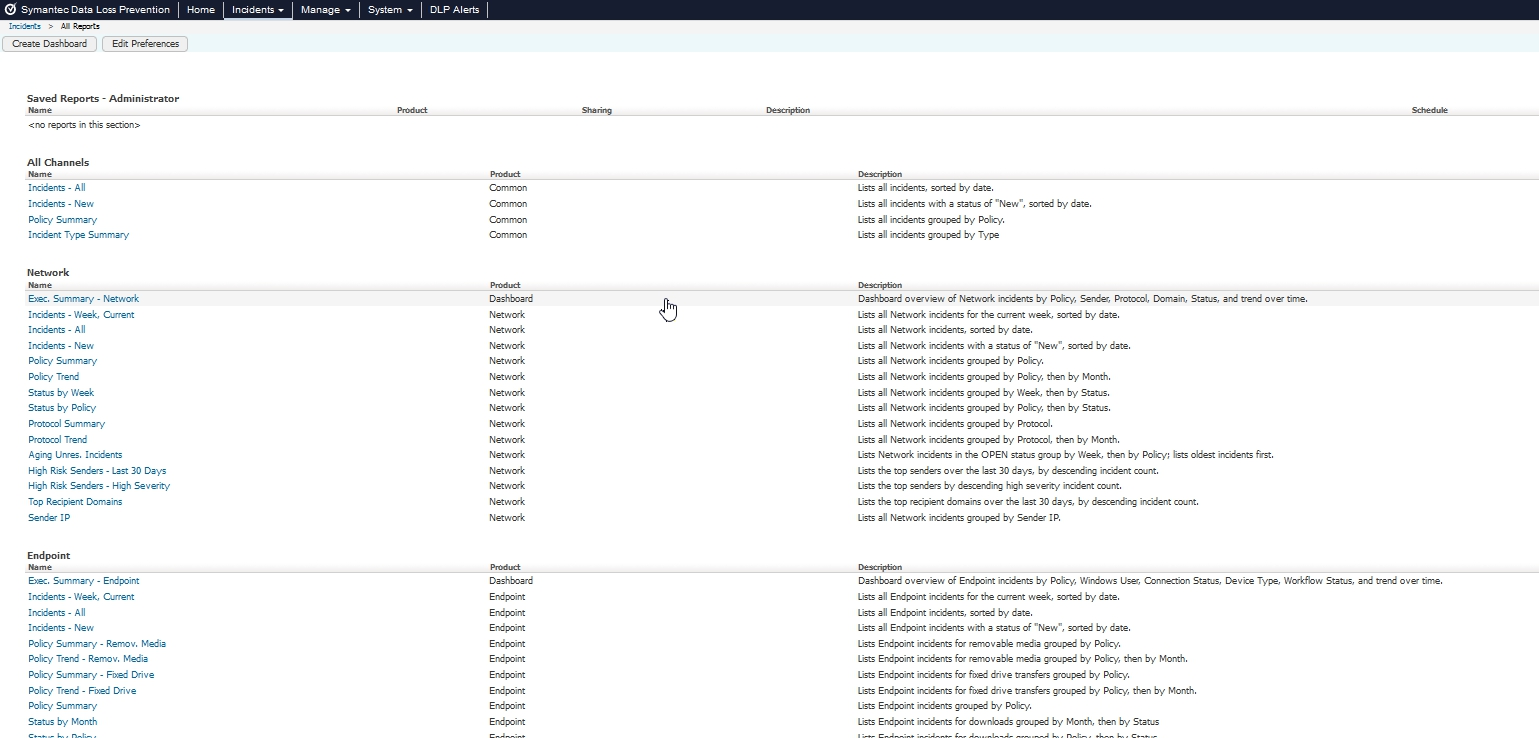Open the Incident Type Summary report
Viewport: 1539px width, 738px height.
point(79,235)
